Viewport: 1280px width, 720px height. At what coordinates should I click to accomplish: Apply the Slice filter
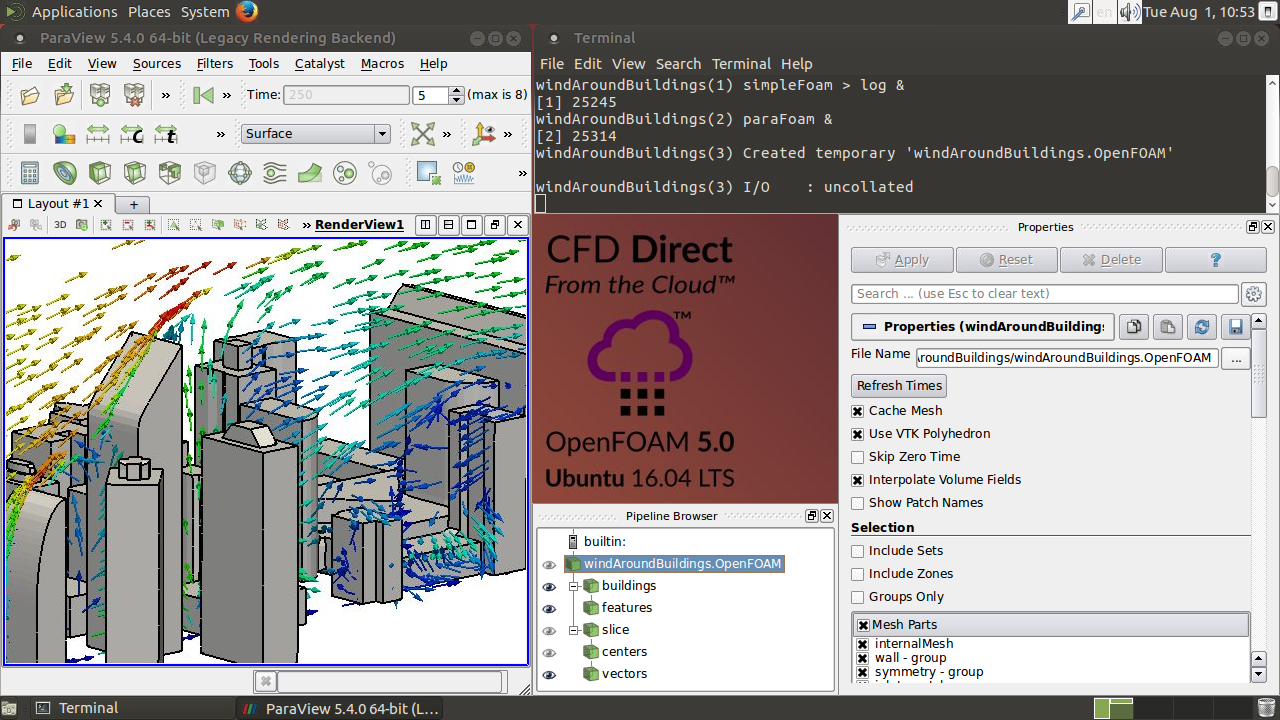(135, 173)
